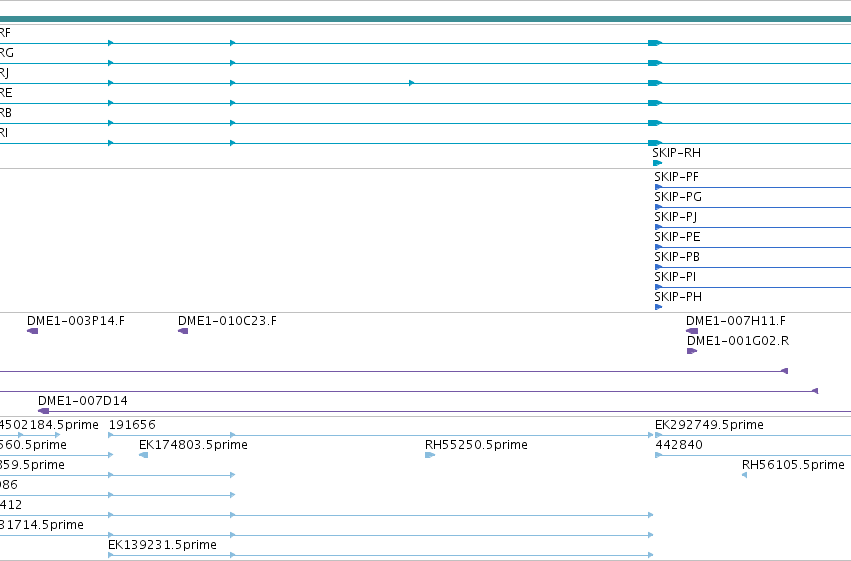Image resolution: width=851 pixels, height=561 pixels.
Task: Click the RB transcript label
Action: [x=5, y=113]
